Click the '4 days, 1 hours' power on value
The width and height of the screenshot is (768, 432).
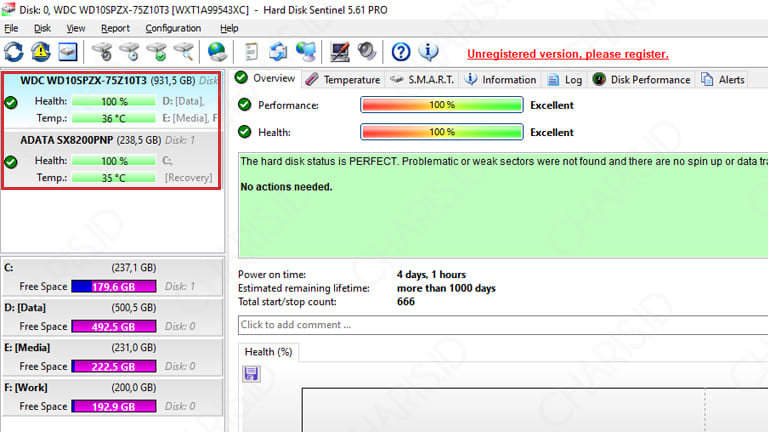(x=431, y=275)
